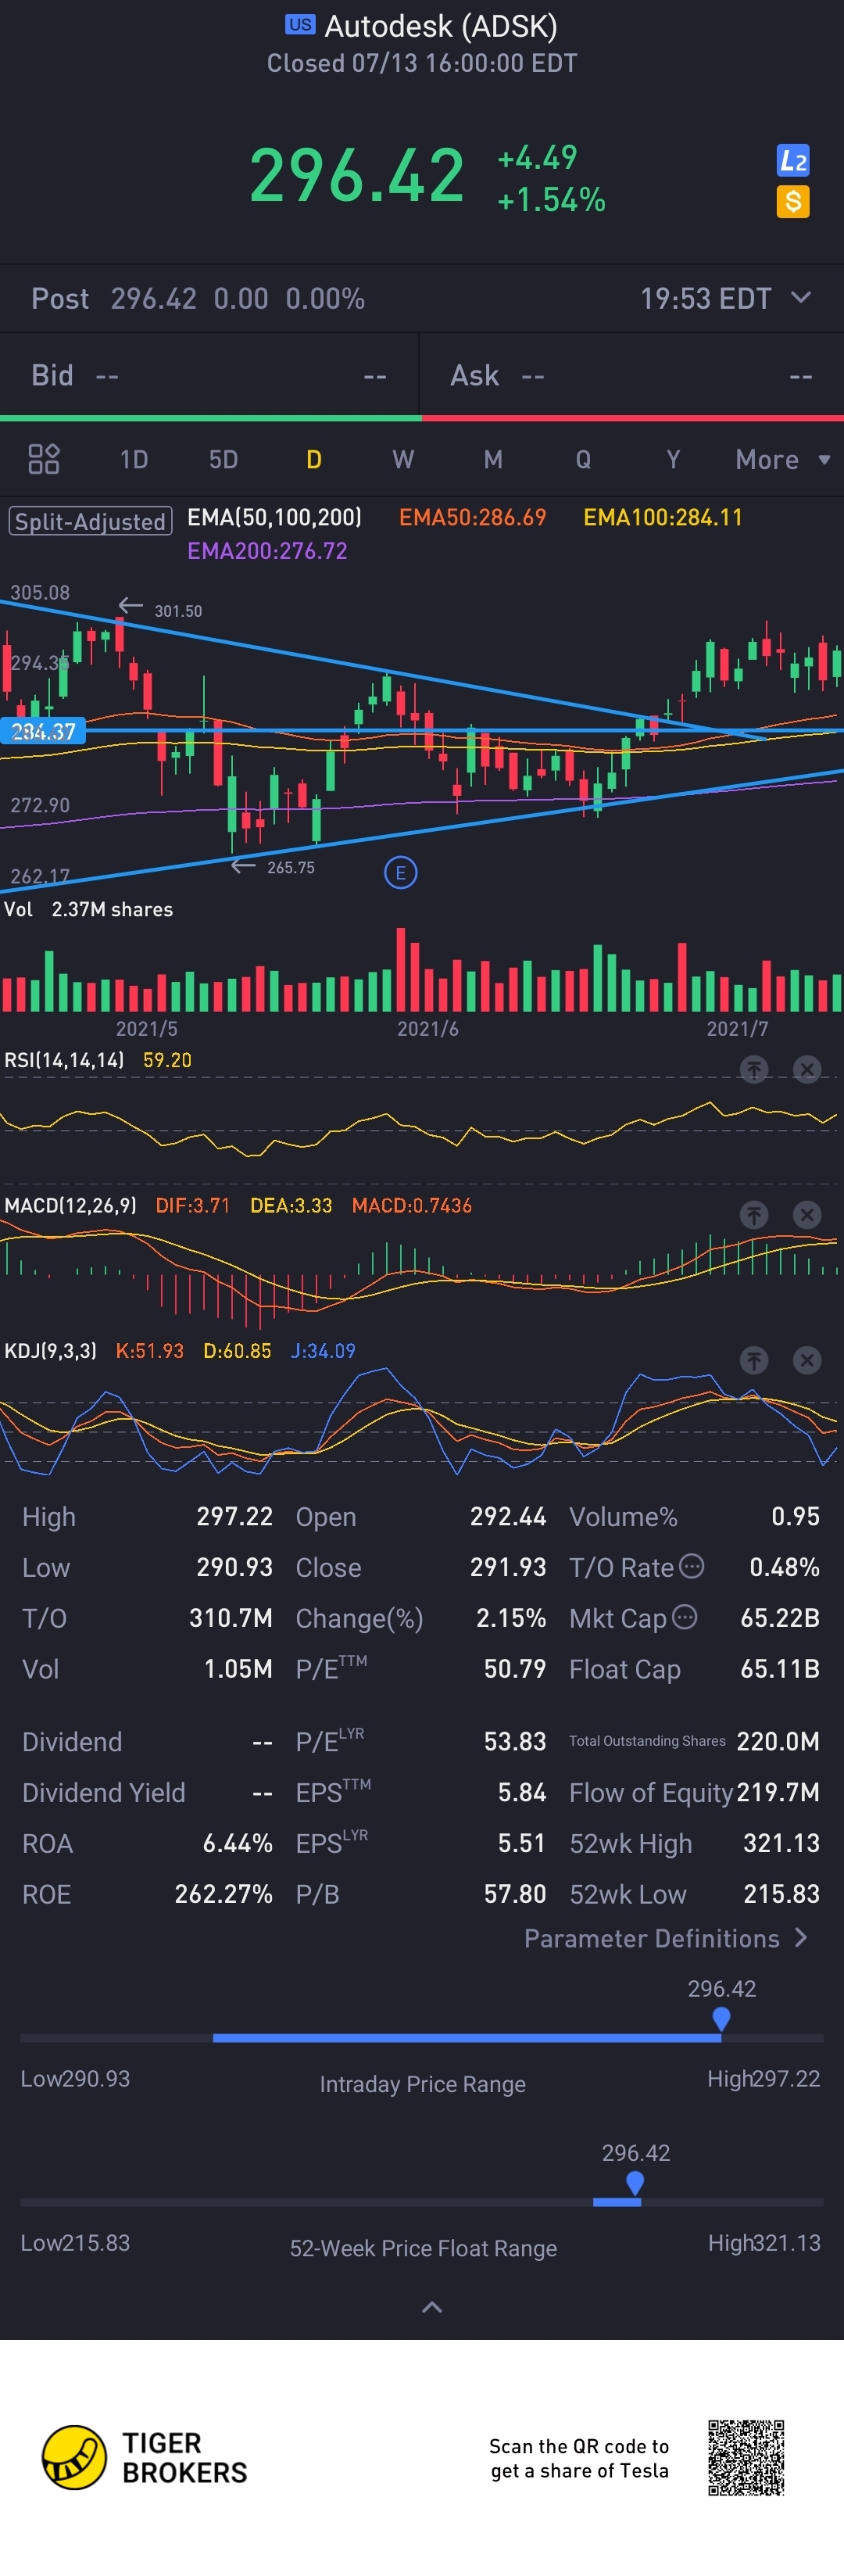844x2576 pixels.
Task: Open the L2 level-two quotes badge
Action: pyautogui.click(x=793, y=160)
